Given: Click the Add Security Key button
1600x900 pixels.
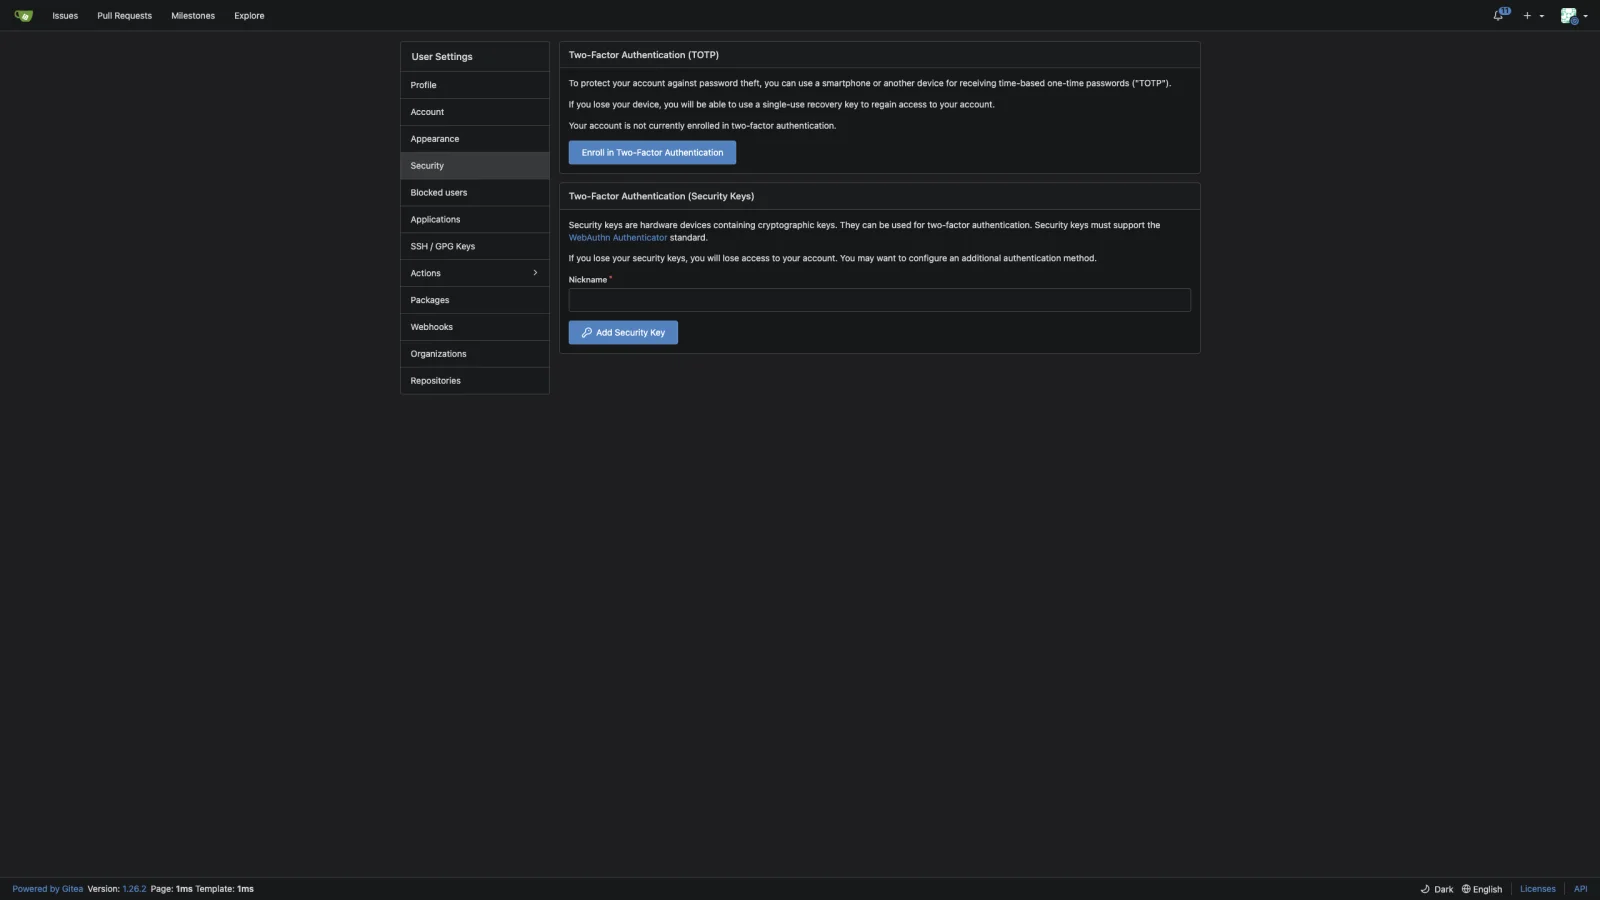Looking at the screenshot, I should coord(623,333).
